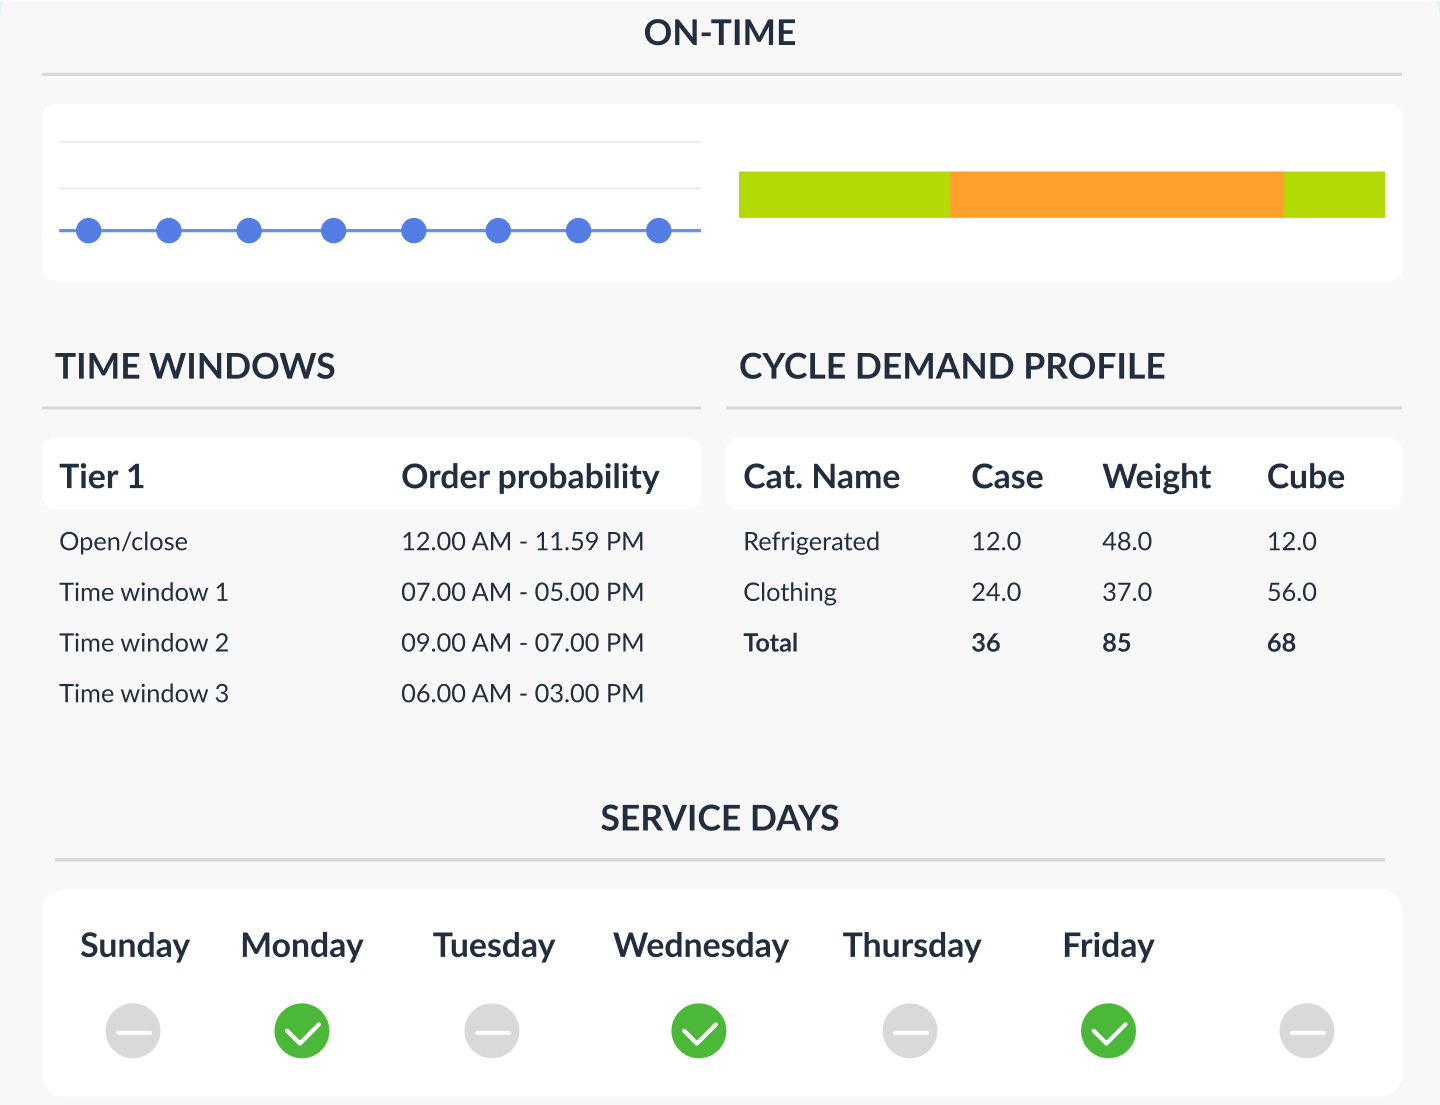This screenshot has height=1105, width=1440.
Task: Click the TIME WINDOWS section heading
Action: (x=195, y=366)
